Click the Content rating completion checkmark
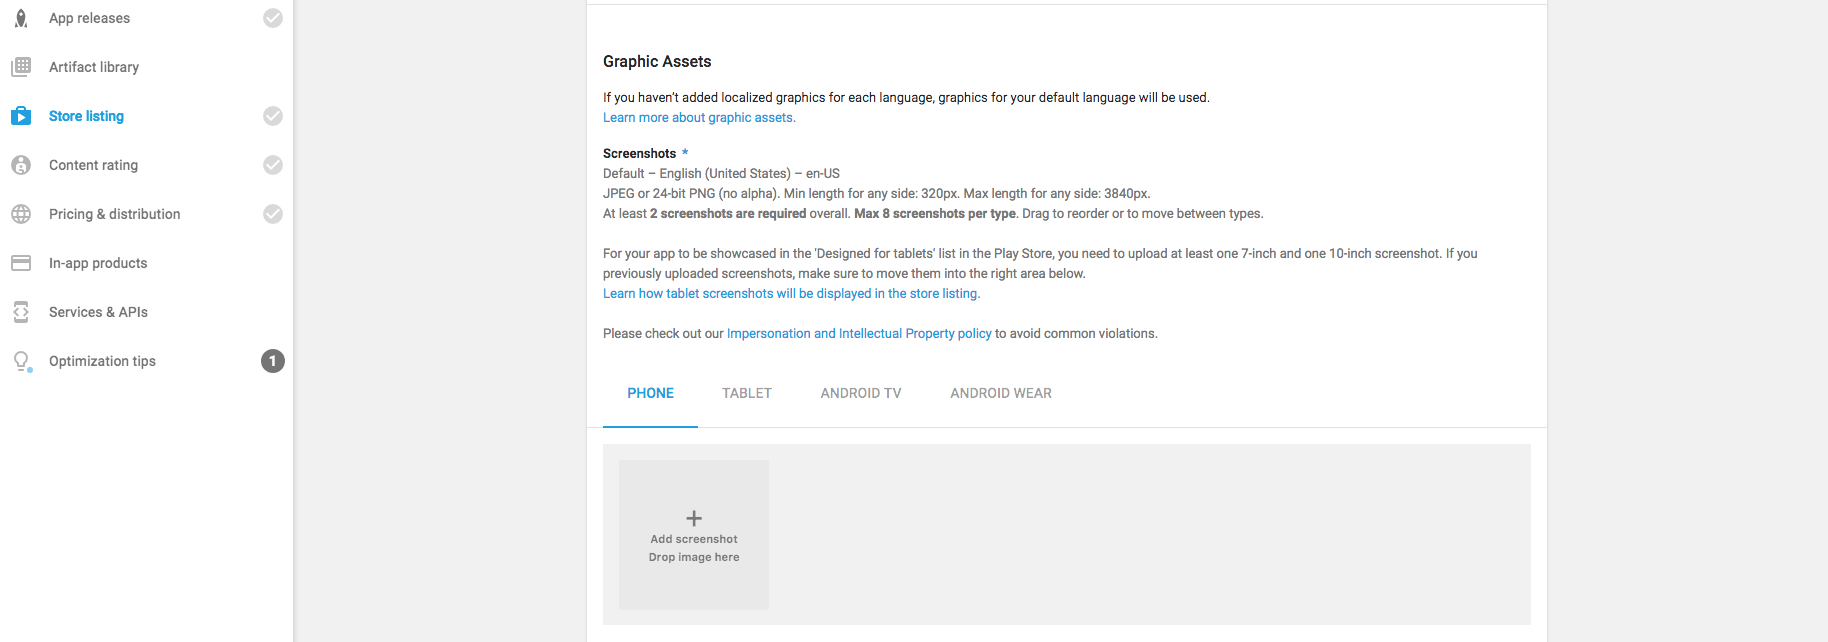Screen dimensions: 1828x642 [273, 165]
